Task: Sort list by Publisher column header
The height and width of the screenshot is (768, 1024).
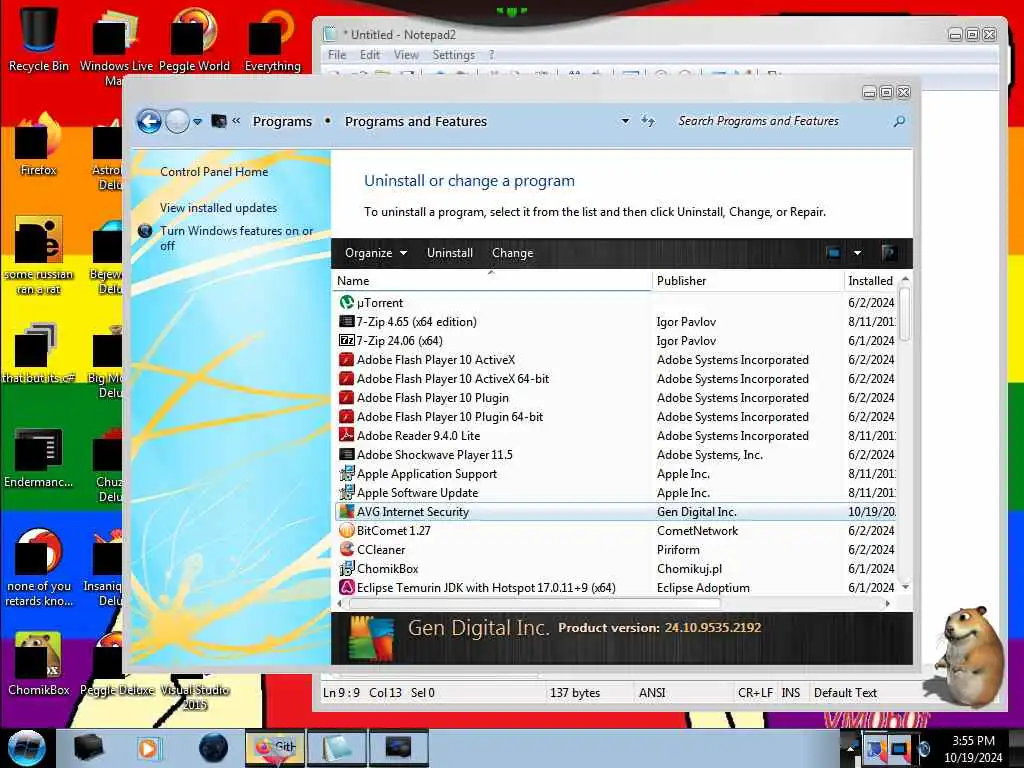Action: pos(748,281)
